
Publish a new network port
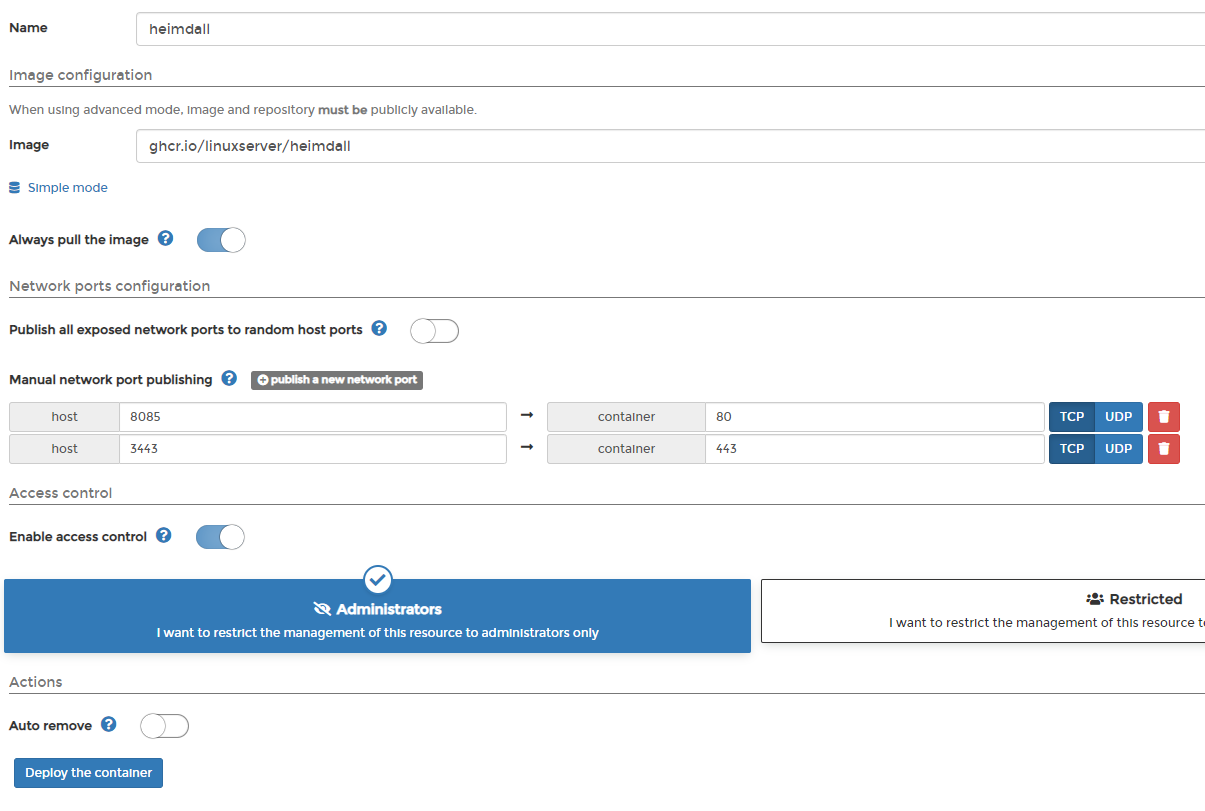coord(337,380)
